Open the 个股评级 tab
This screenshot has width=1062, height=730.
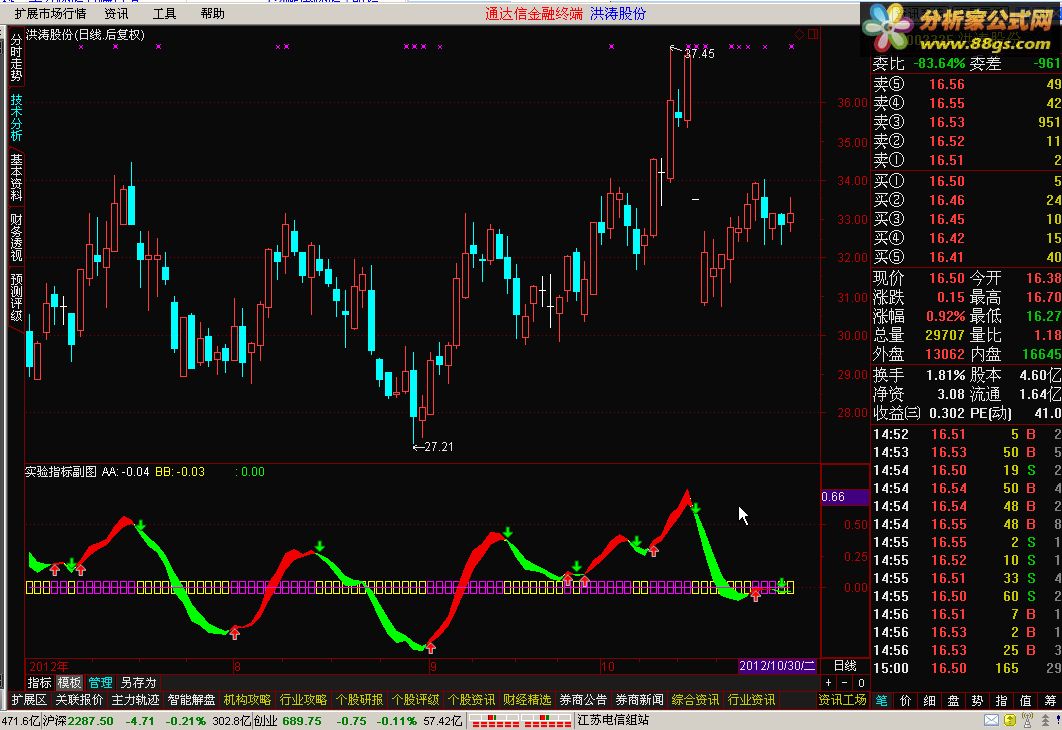click(x=415, y=700)
